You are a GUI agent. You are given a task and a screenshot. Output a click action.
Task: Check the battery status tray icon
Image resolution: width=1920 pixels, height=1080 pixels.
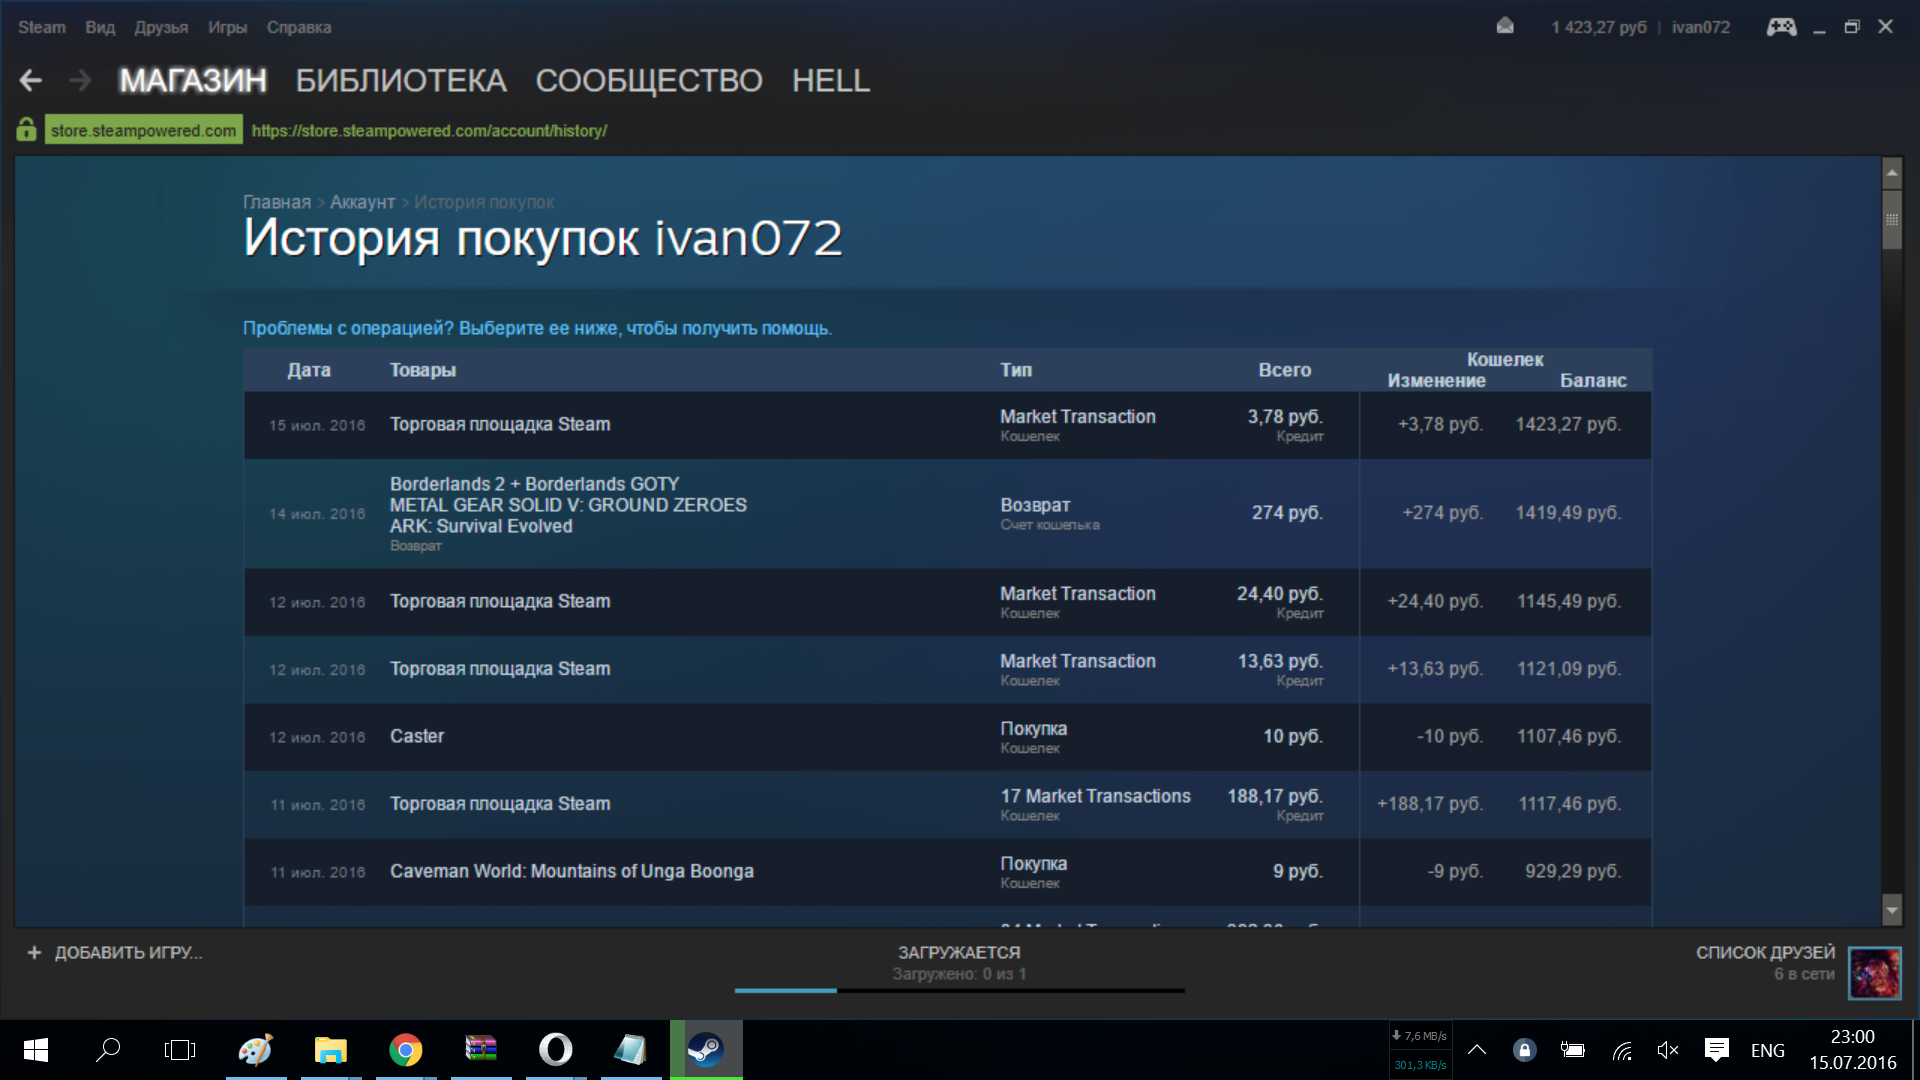click(x=1572, y=1050)
